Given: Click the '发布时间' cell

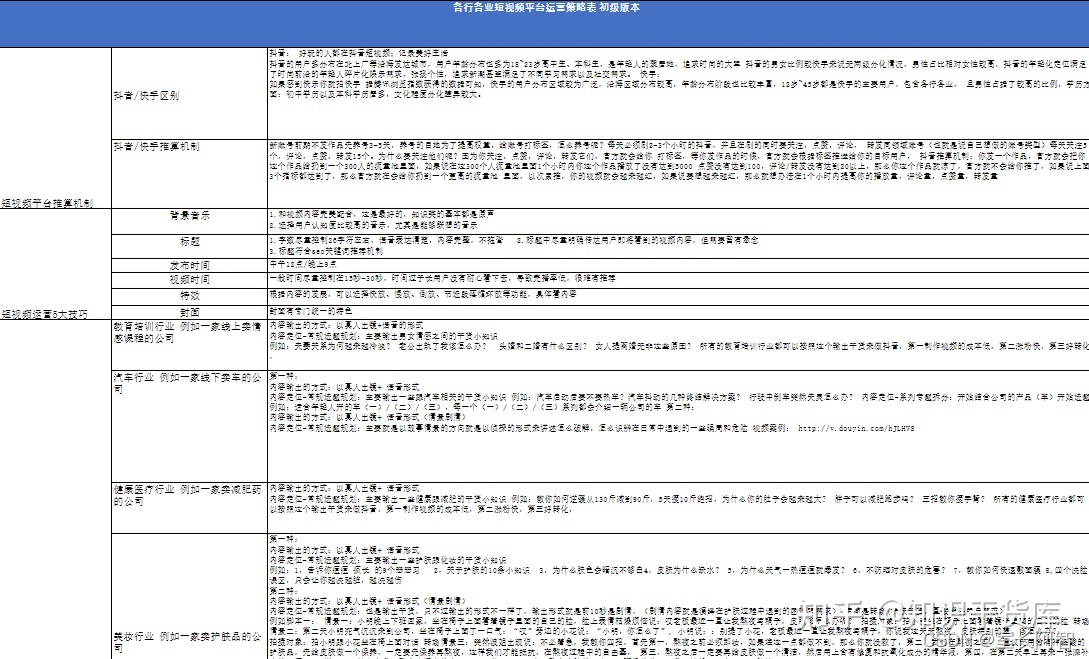Looking at the screenshot, I should click(190, 265).
